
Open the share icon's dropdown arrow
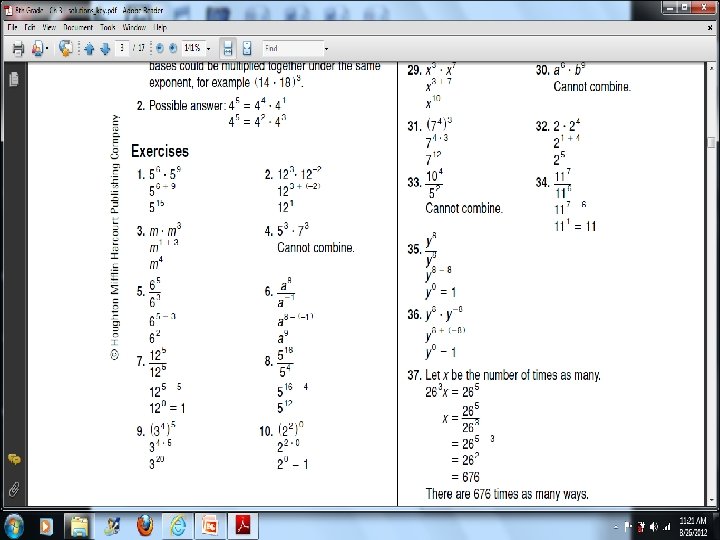pos(47,49)
